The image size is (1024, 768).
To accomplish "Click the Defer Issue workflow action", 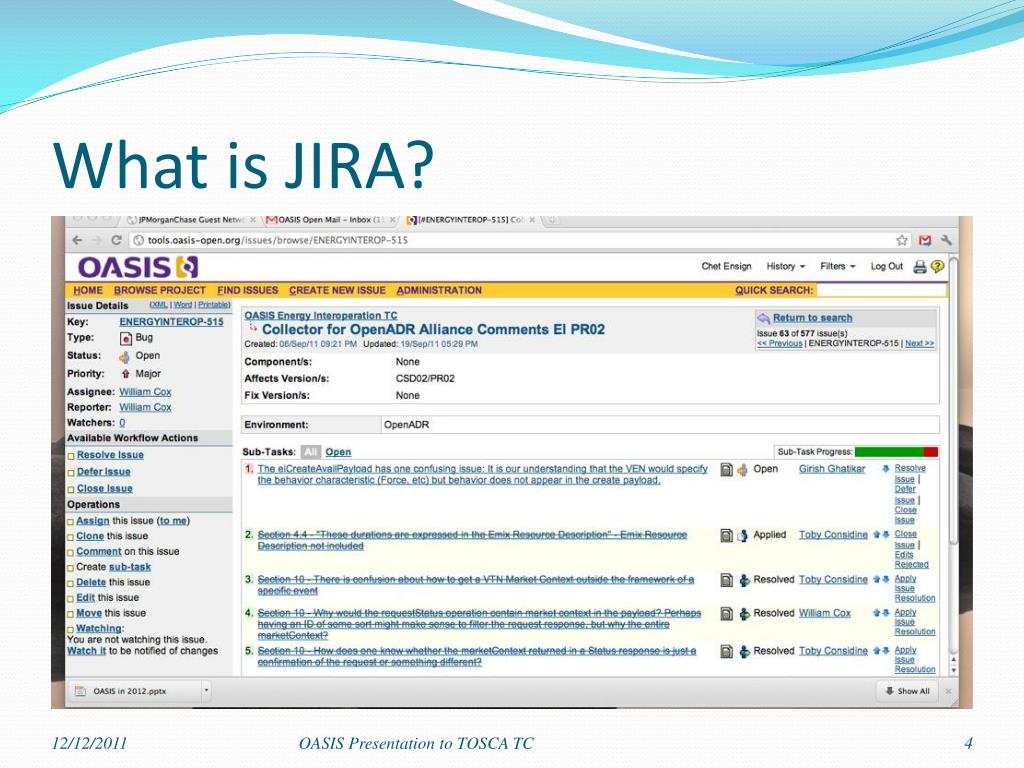I will click(104, 472).
